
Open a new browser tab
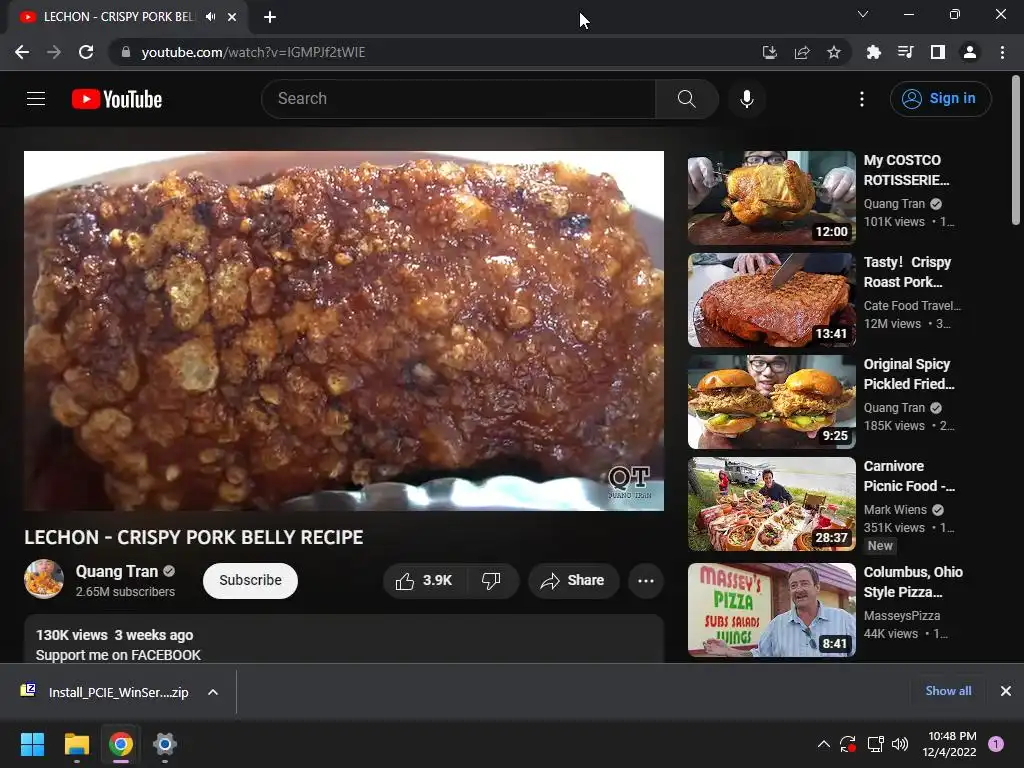point(270,17)
